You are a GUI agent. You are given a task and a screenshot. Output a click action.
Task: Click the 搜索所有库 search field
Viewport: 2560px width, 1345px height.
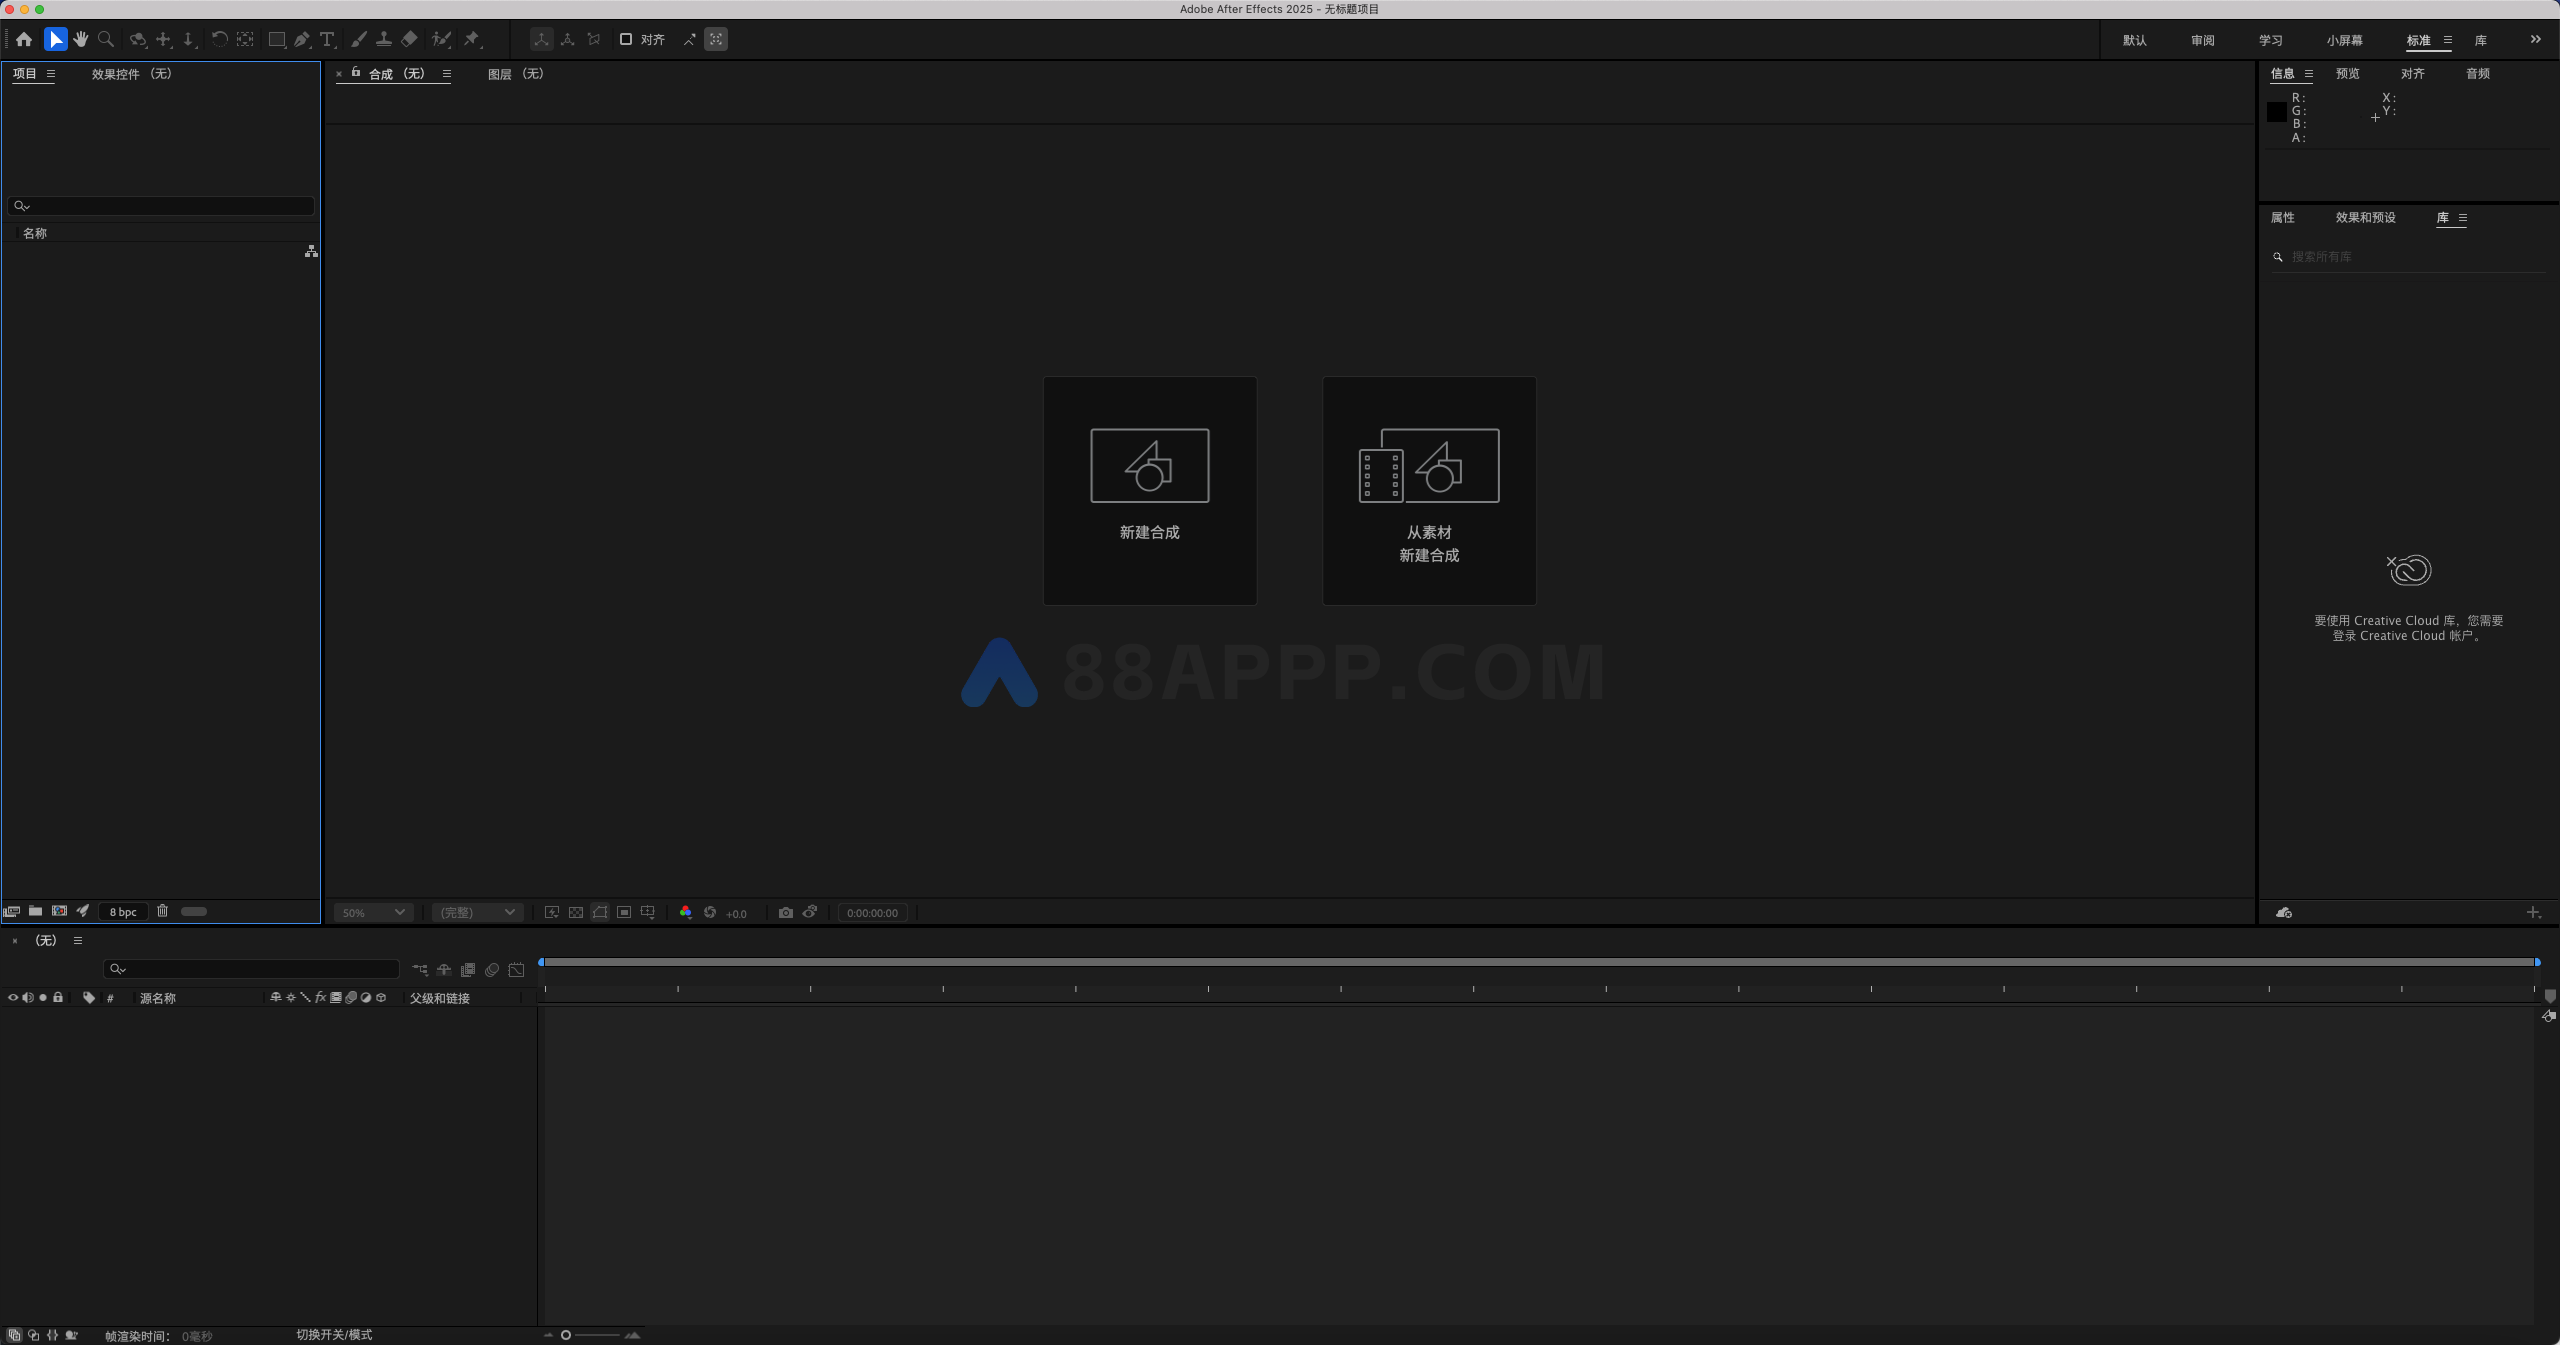pyautogui.click(x=2408, y=257)
